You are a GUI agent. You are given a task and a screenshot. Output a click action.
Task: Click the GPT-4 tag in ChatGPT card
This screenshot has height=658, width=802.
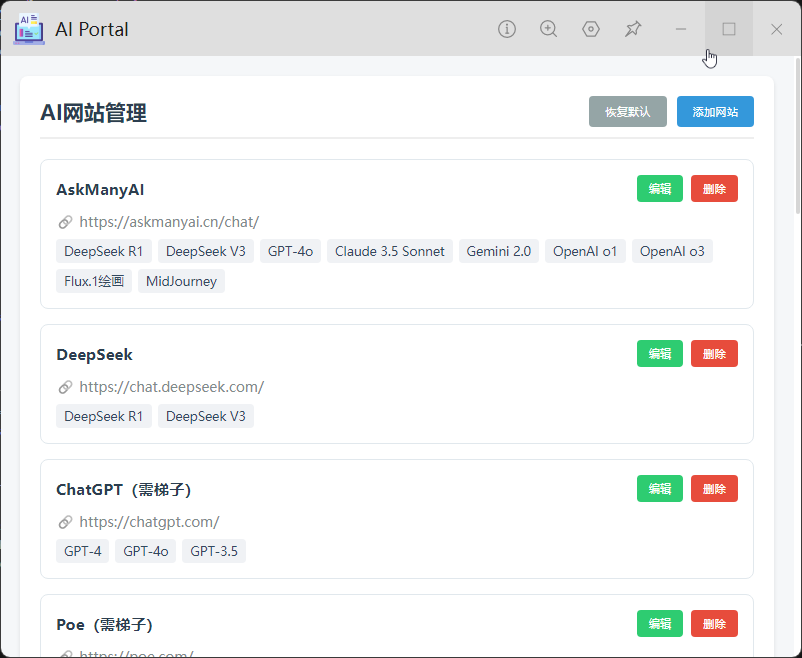coord(82,551)
